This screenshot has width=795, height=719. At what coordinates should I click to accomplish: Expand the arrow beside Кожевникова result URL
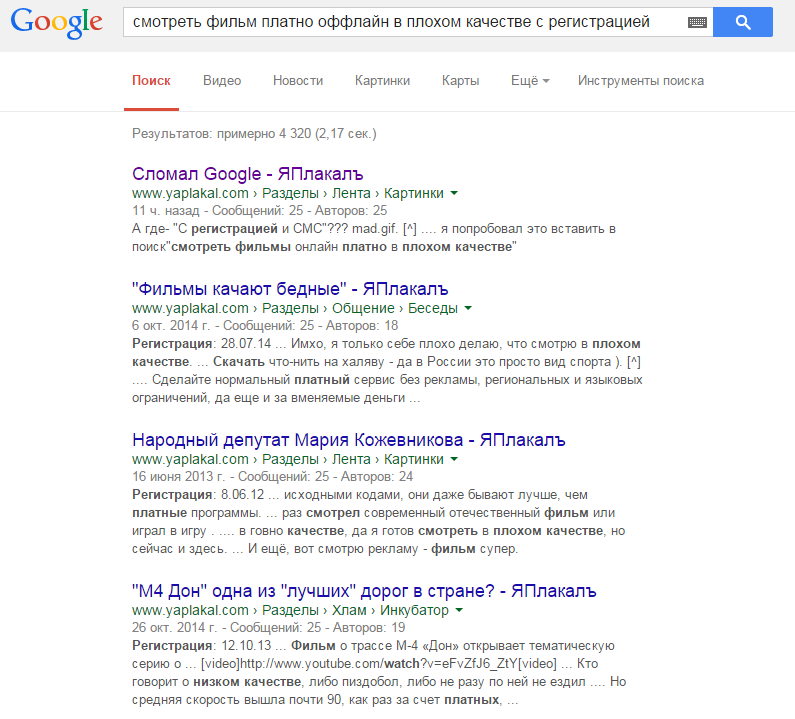tap(454, 459)
